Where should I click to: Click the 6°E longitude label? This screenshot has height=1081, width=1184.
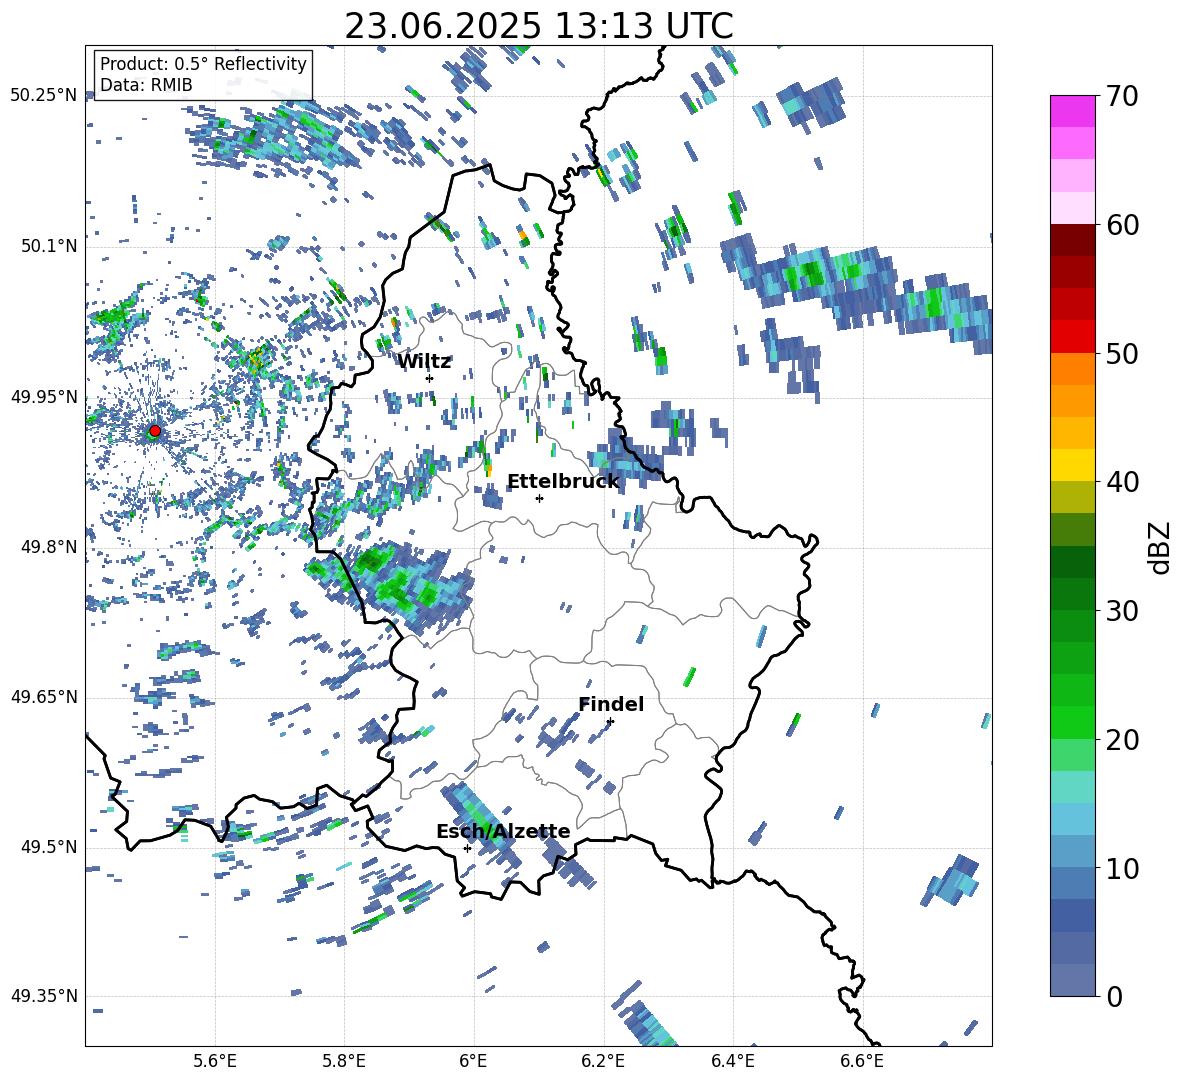[473, 1061]
